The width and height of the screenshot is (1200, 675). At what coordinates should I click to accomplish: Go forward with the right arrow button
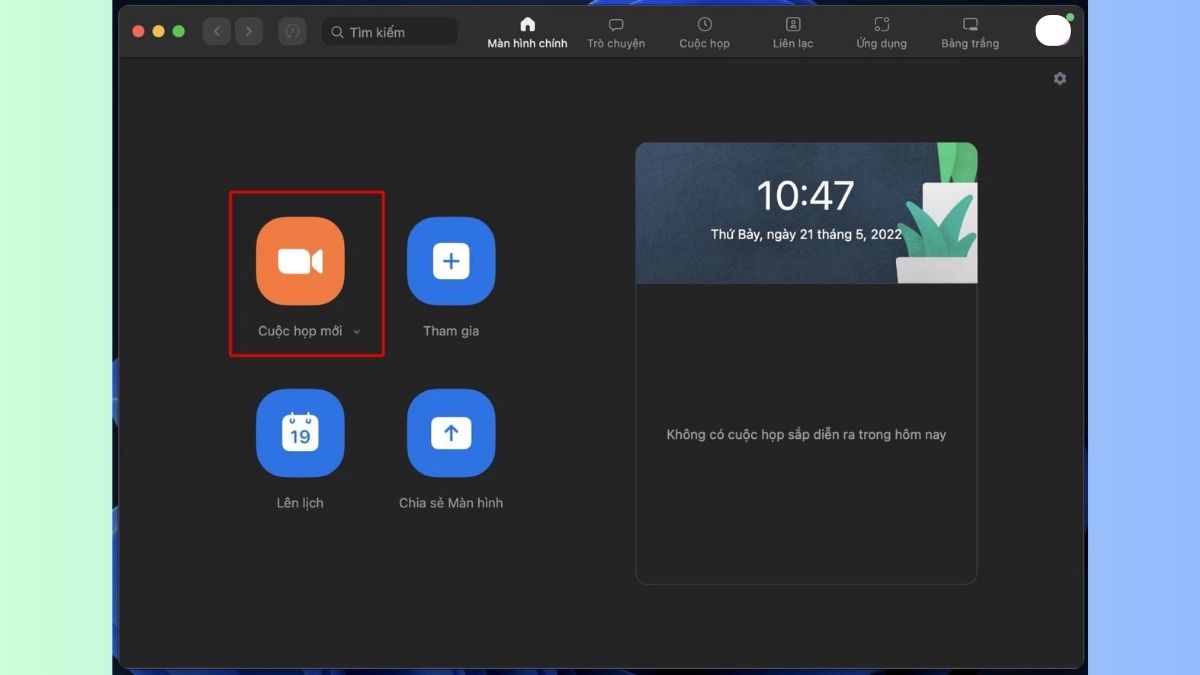point(249,32)
